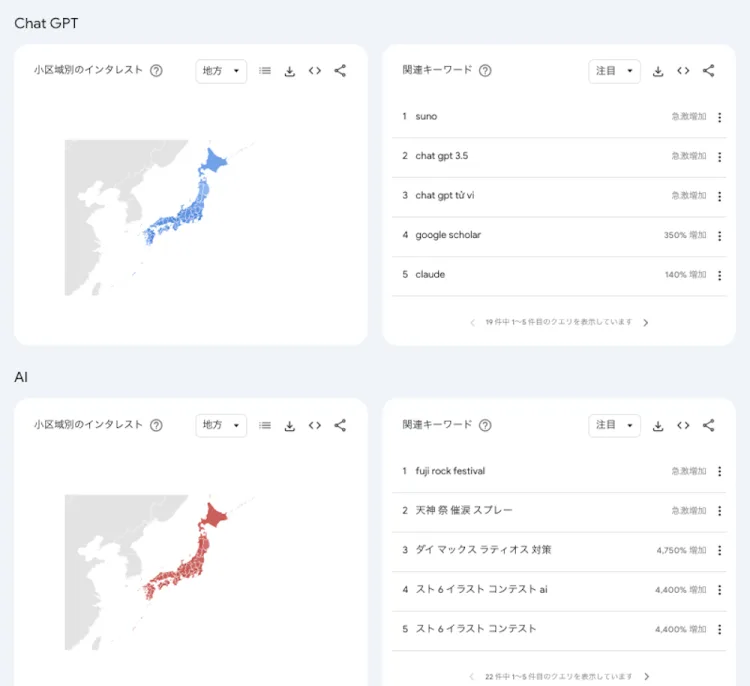
Task: Select the chat gpt tử vi keyword
Action: pos(445,195)
